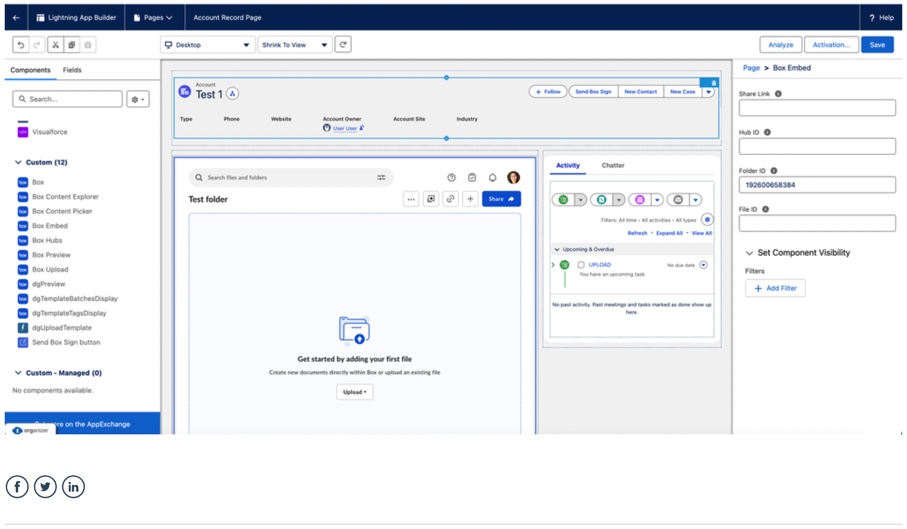Click the Box search filter sliders icon

(x=381, y=177)
